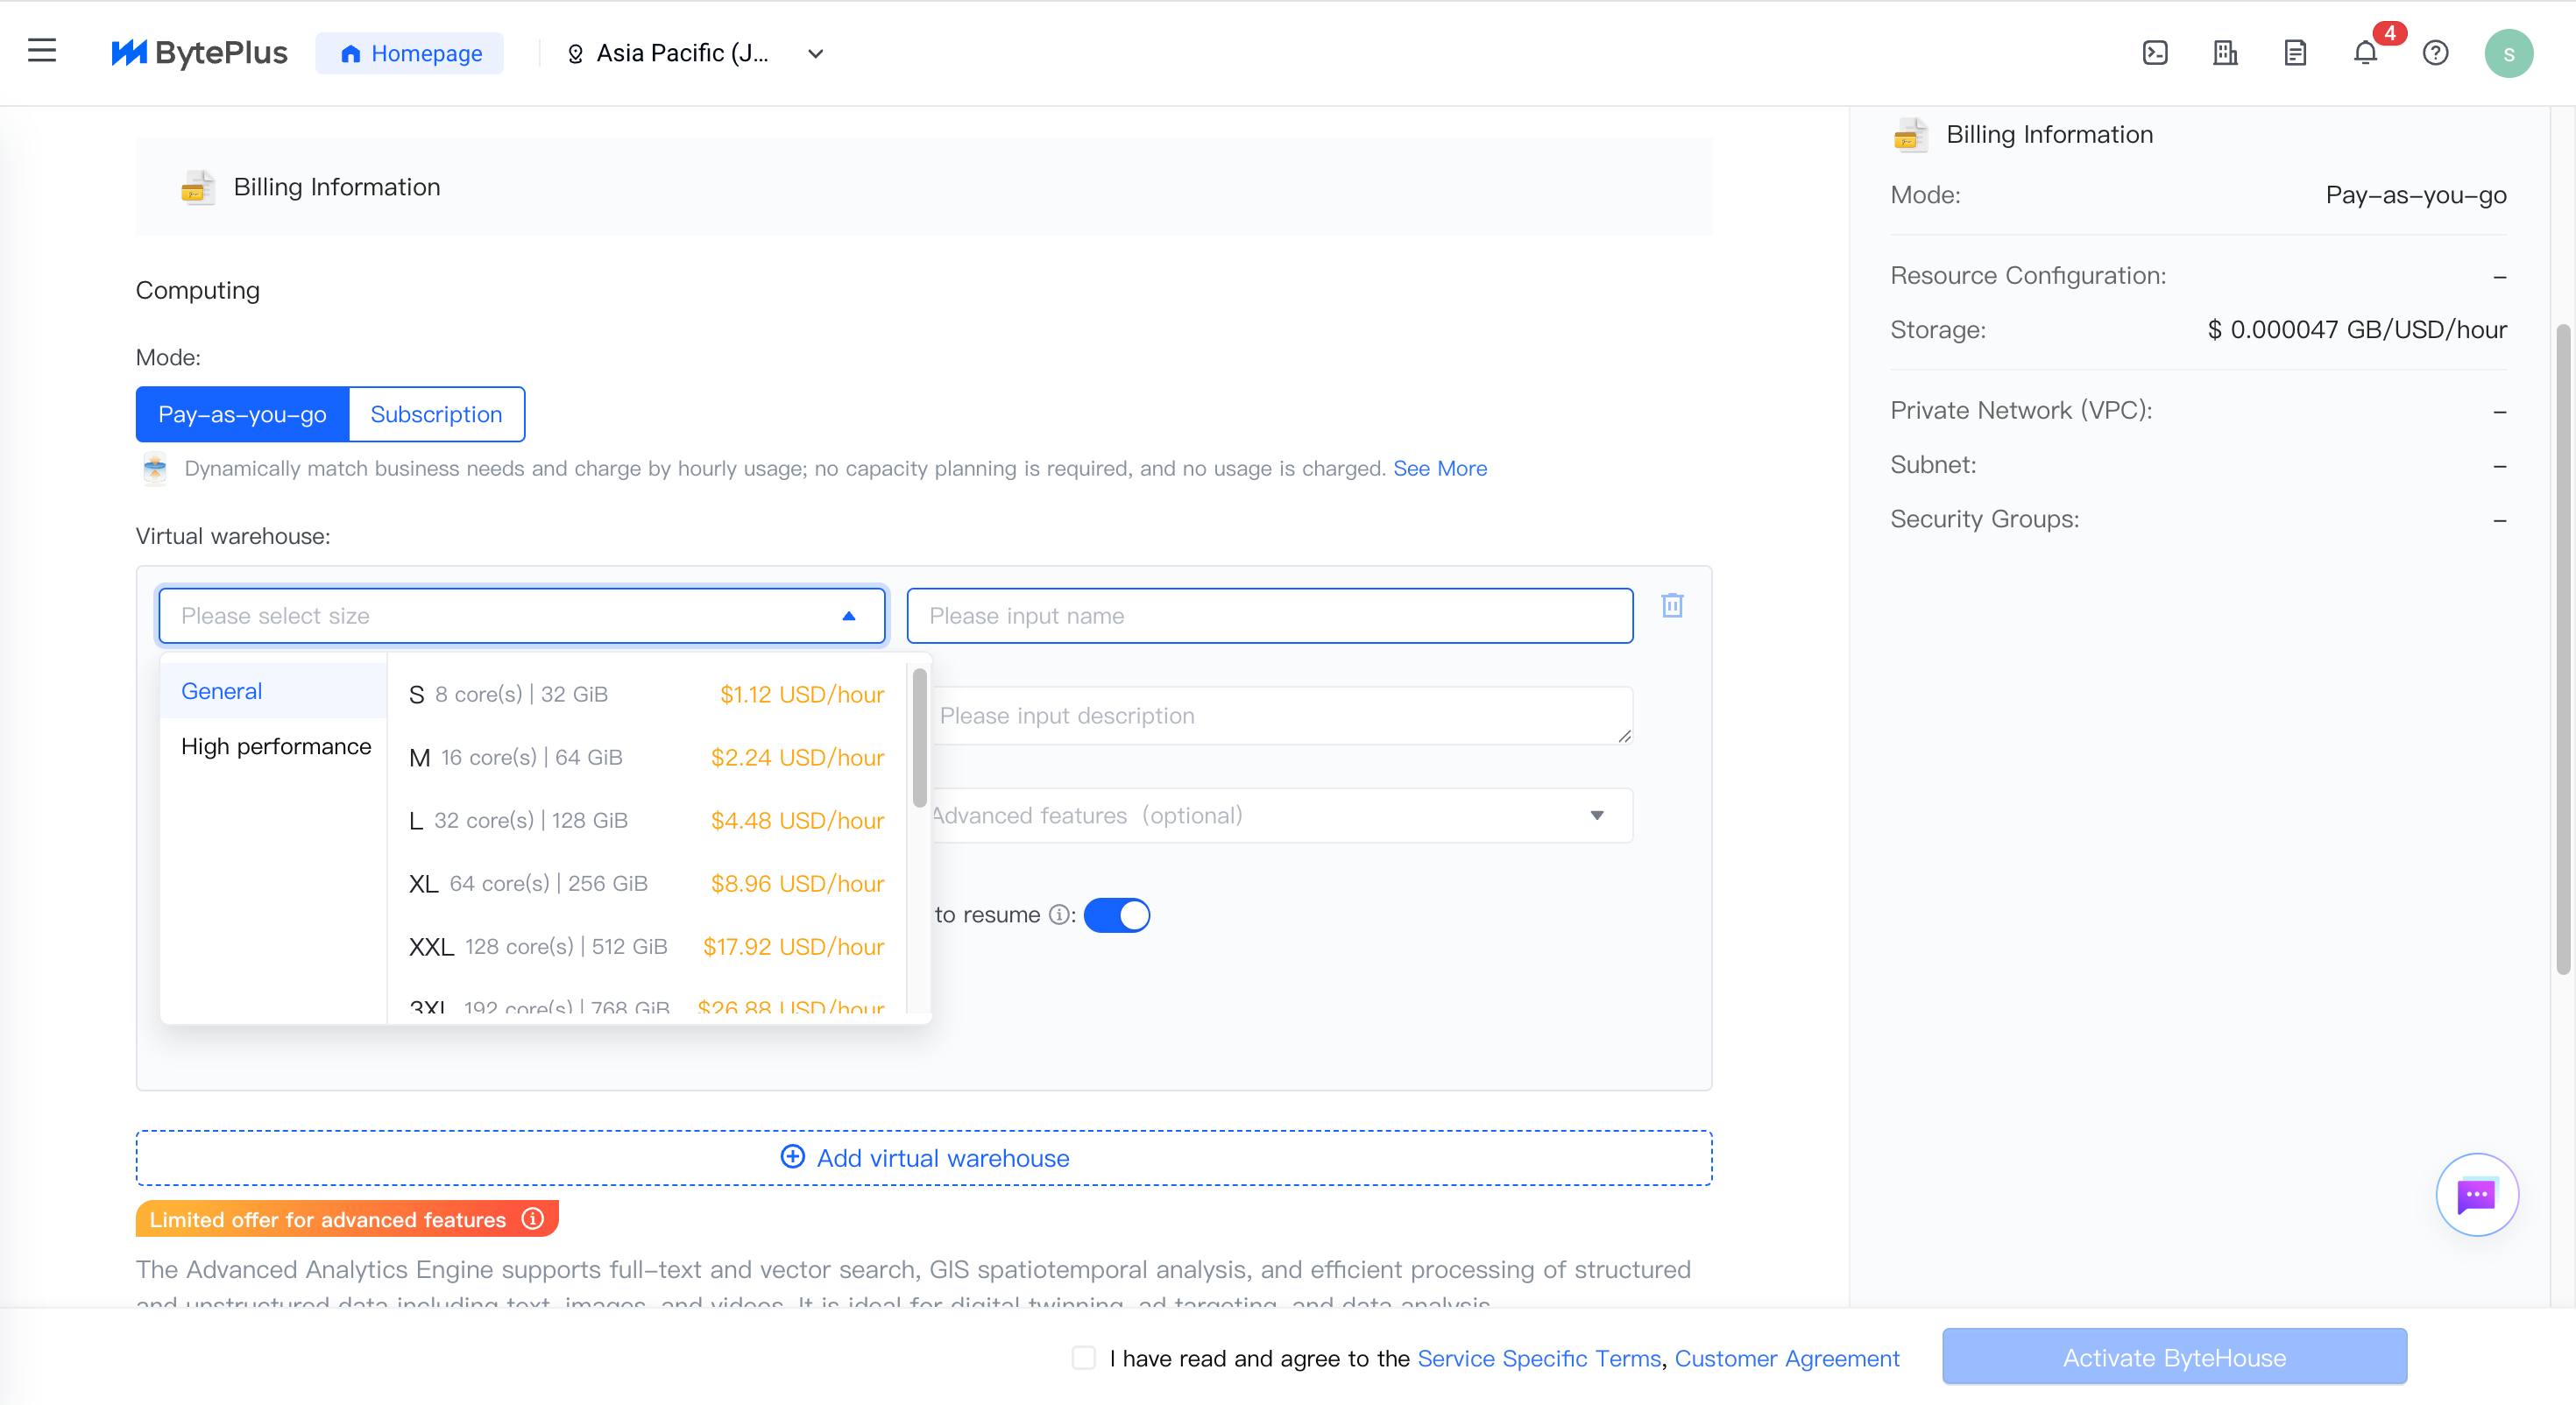Screen dimensions: 2576x1405
Task: Select the High performance category
Action: click(x=275, y=746)
